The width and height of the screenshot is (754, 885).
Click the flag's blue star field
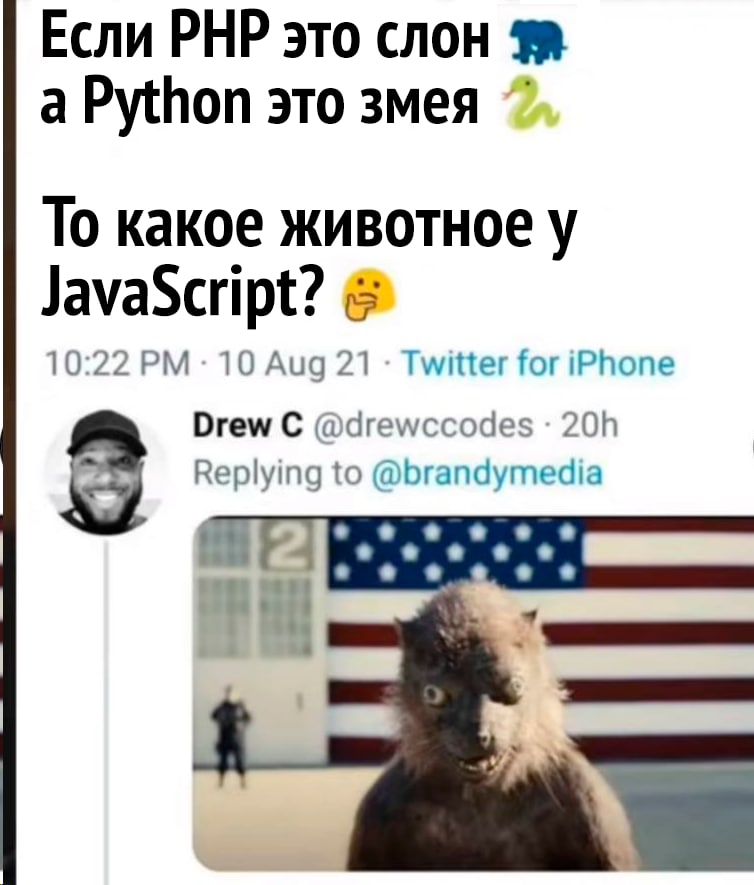pos(456,552)
